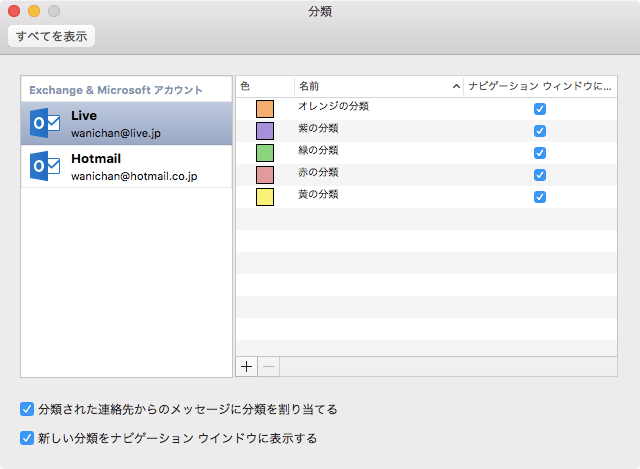Screen dimensions: 640x469
Task: Click the plus icon to add a category
Action: pyautogui.click(x=247, y=366)
